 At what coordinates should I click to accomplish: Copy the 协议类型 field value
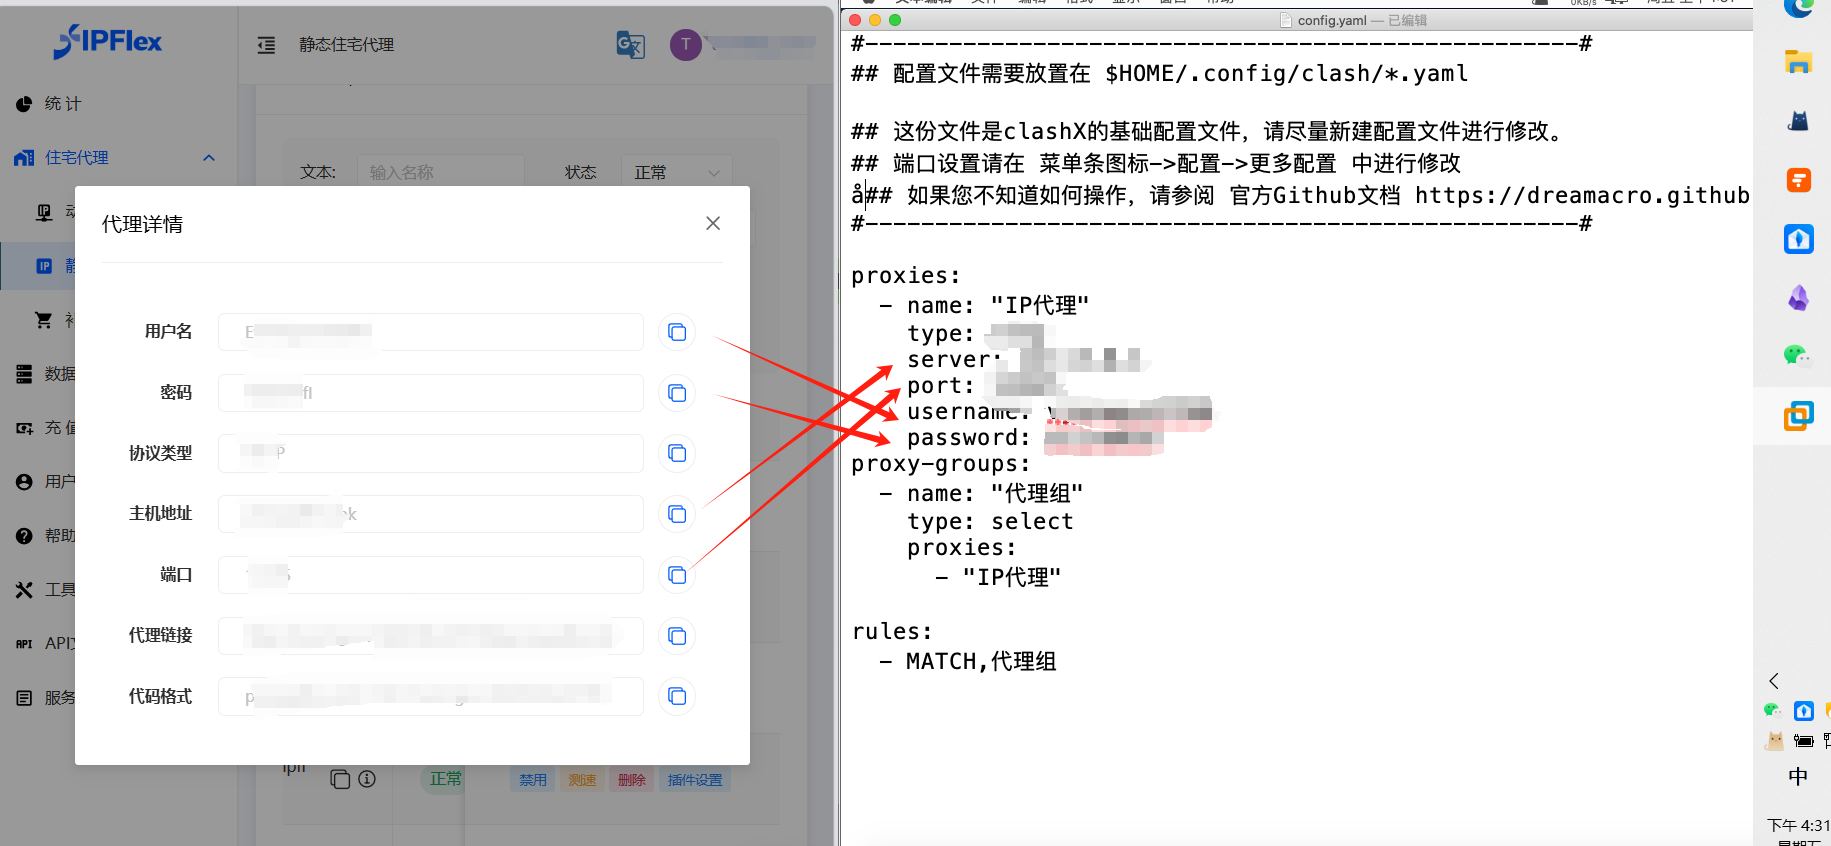click(x=677, y=453)
